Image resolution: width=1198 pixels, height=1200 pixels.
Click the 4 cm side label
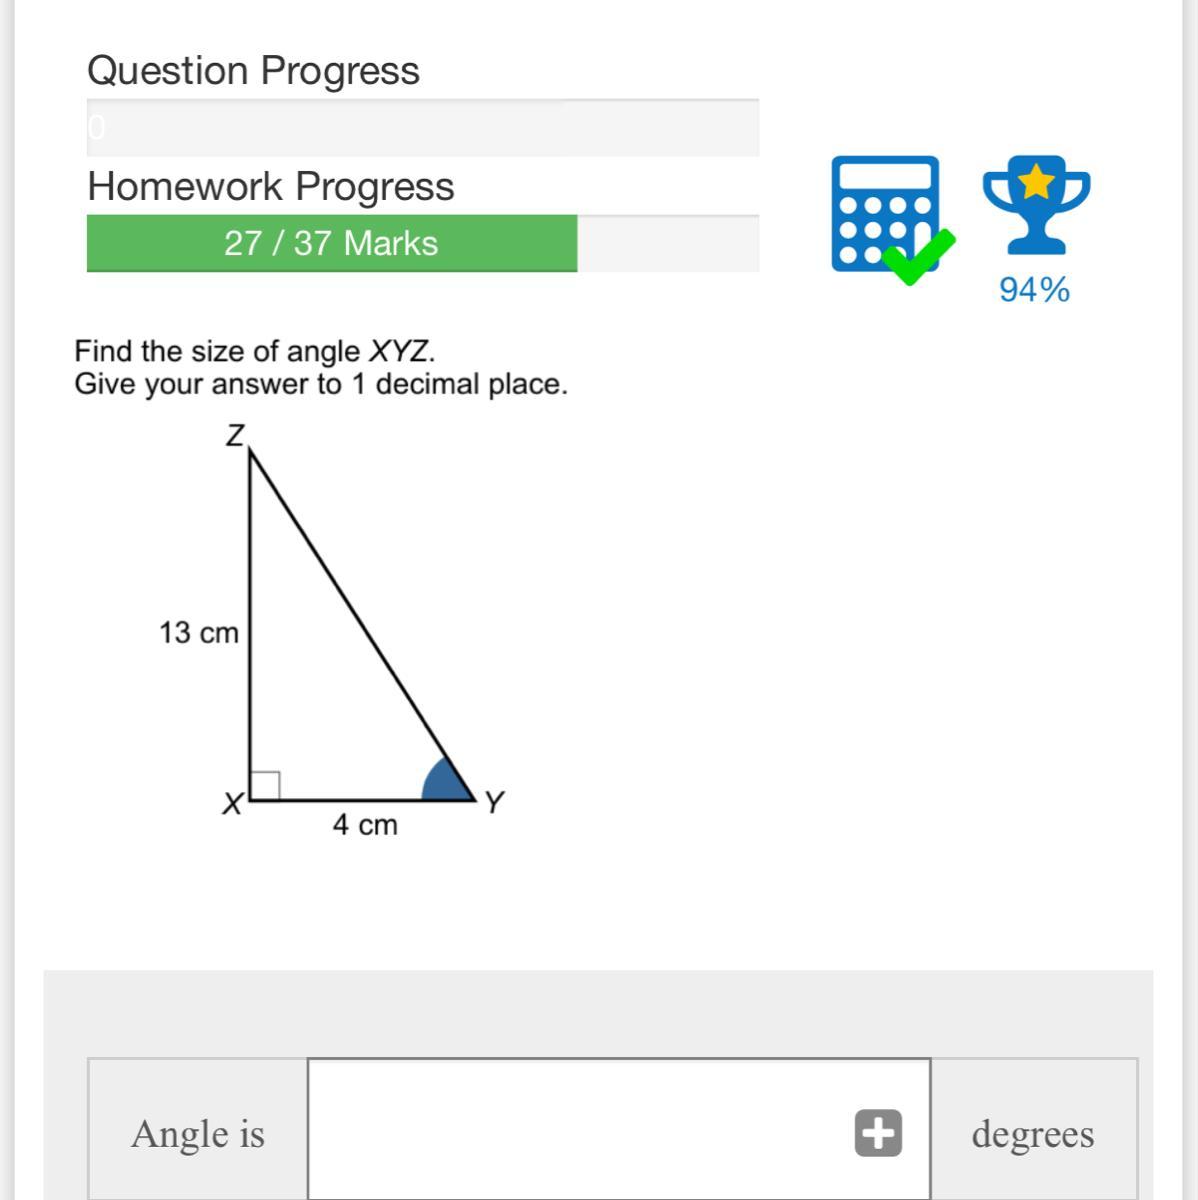pos(365,825)
